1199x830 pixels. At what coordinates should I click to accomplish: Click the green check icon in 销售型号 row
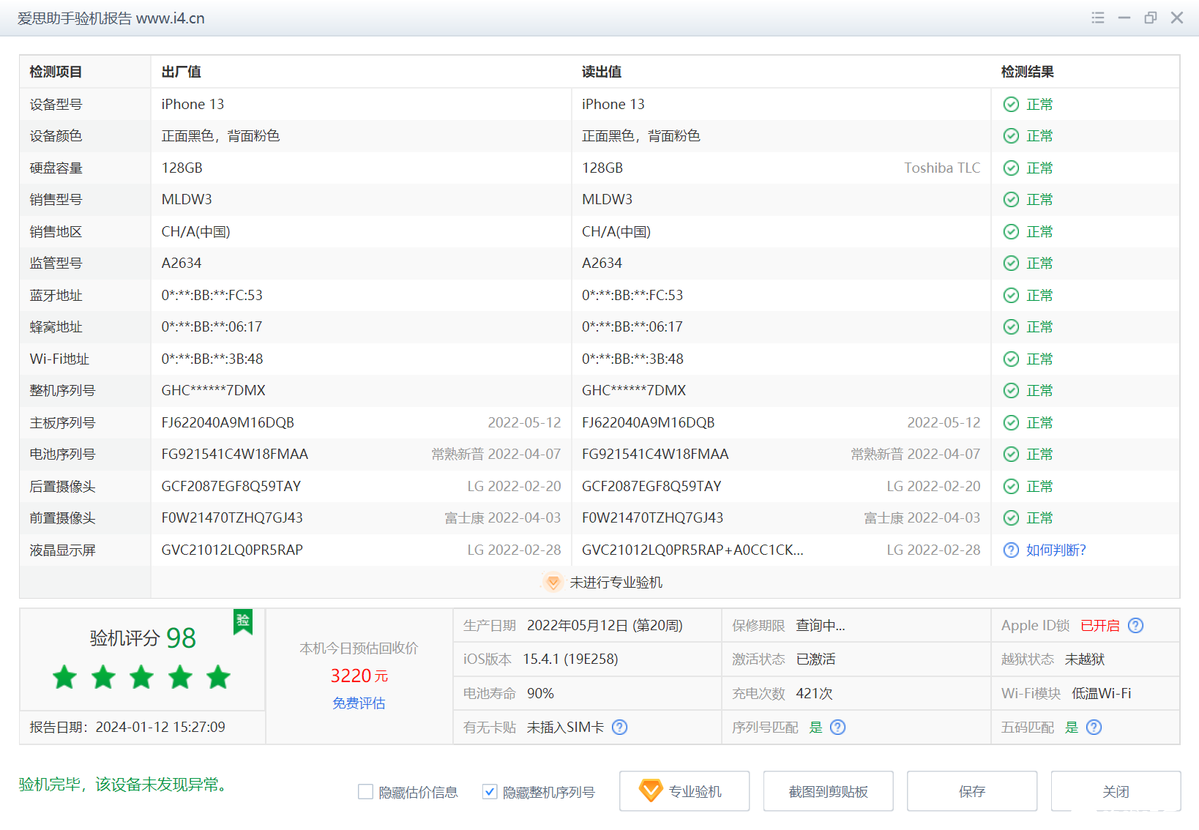(x=1011, y=200)
